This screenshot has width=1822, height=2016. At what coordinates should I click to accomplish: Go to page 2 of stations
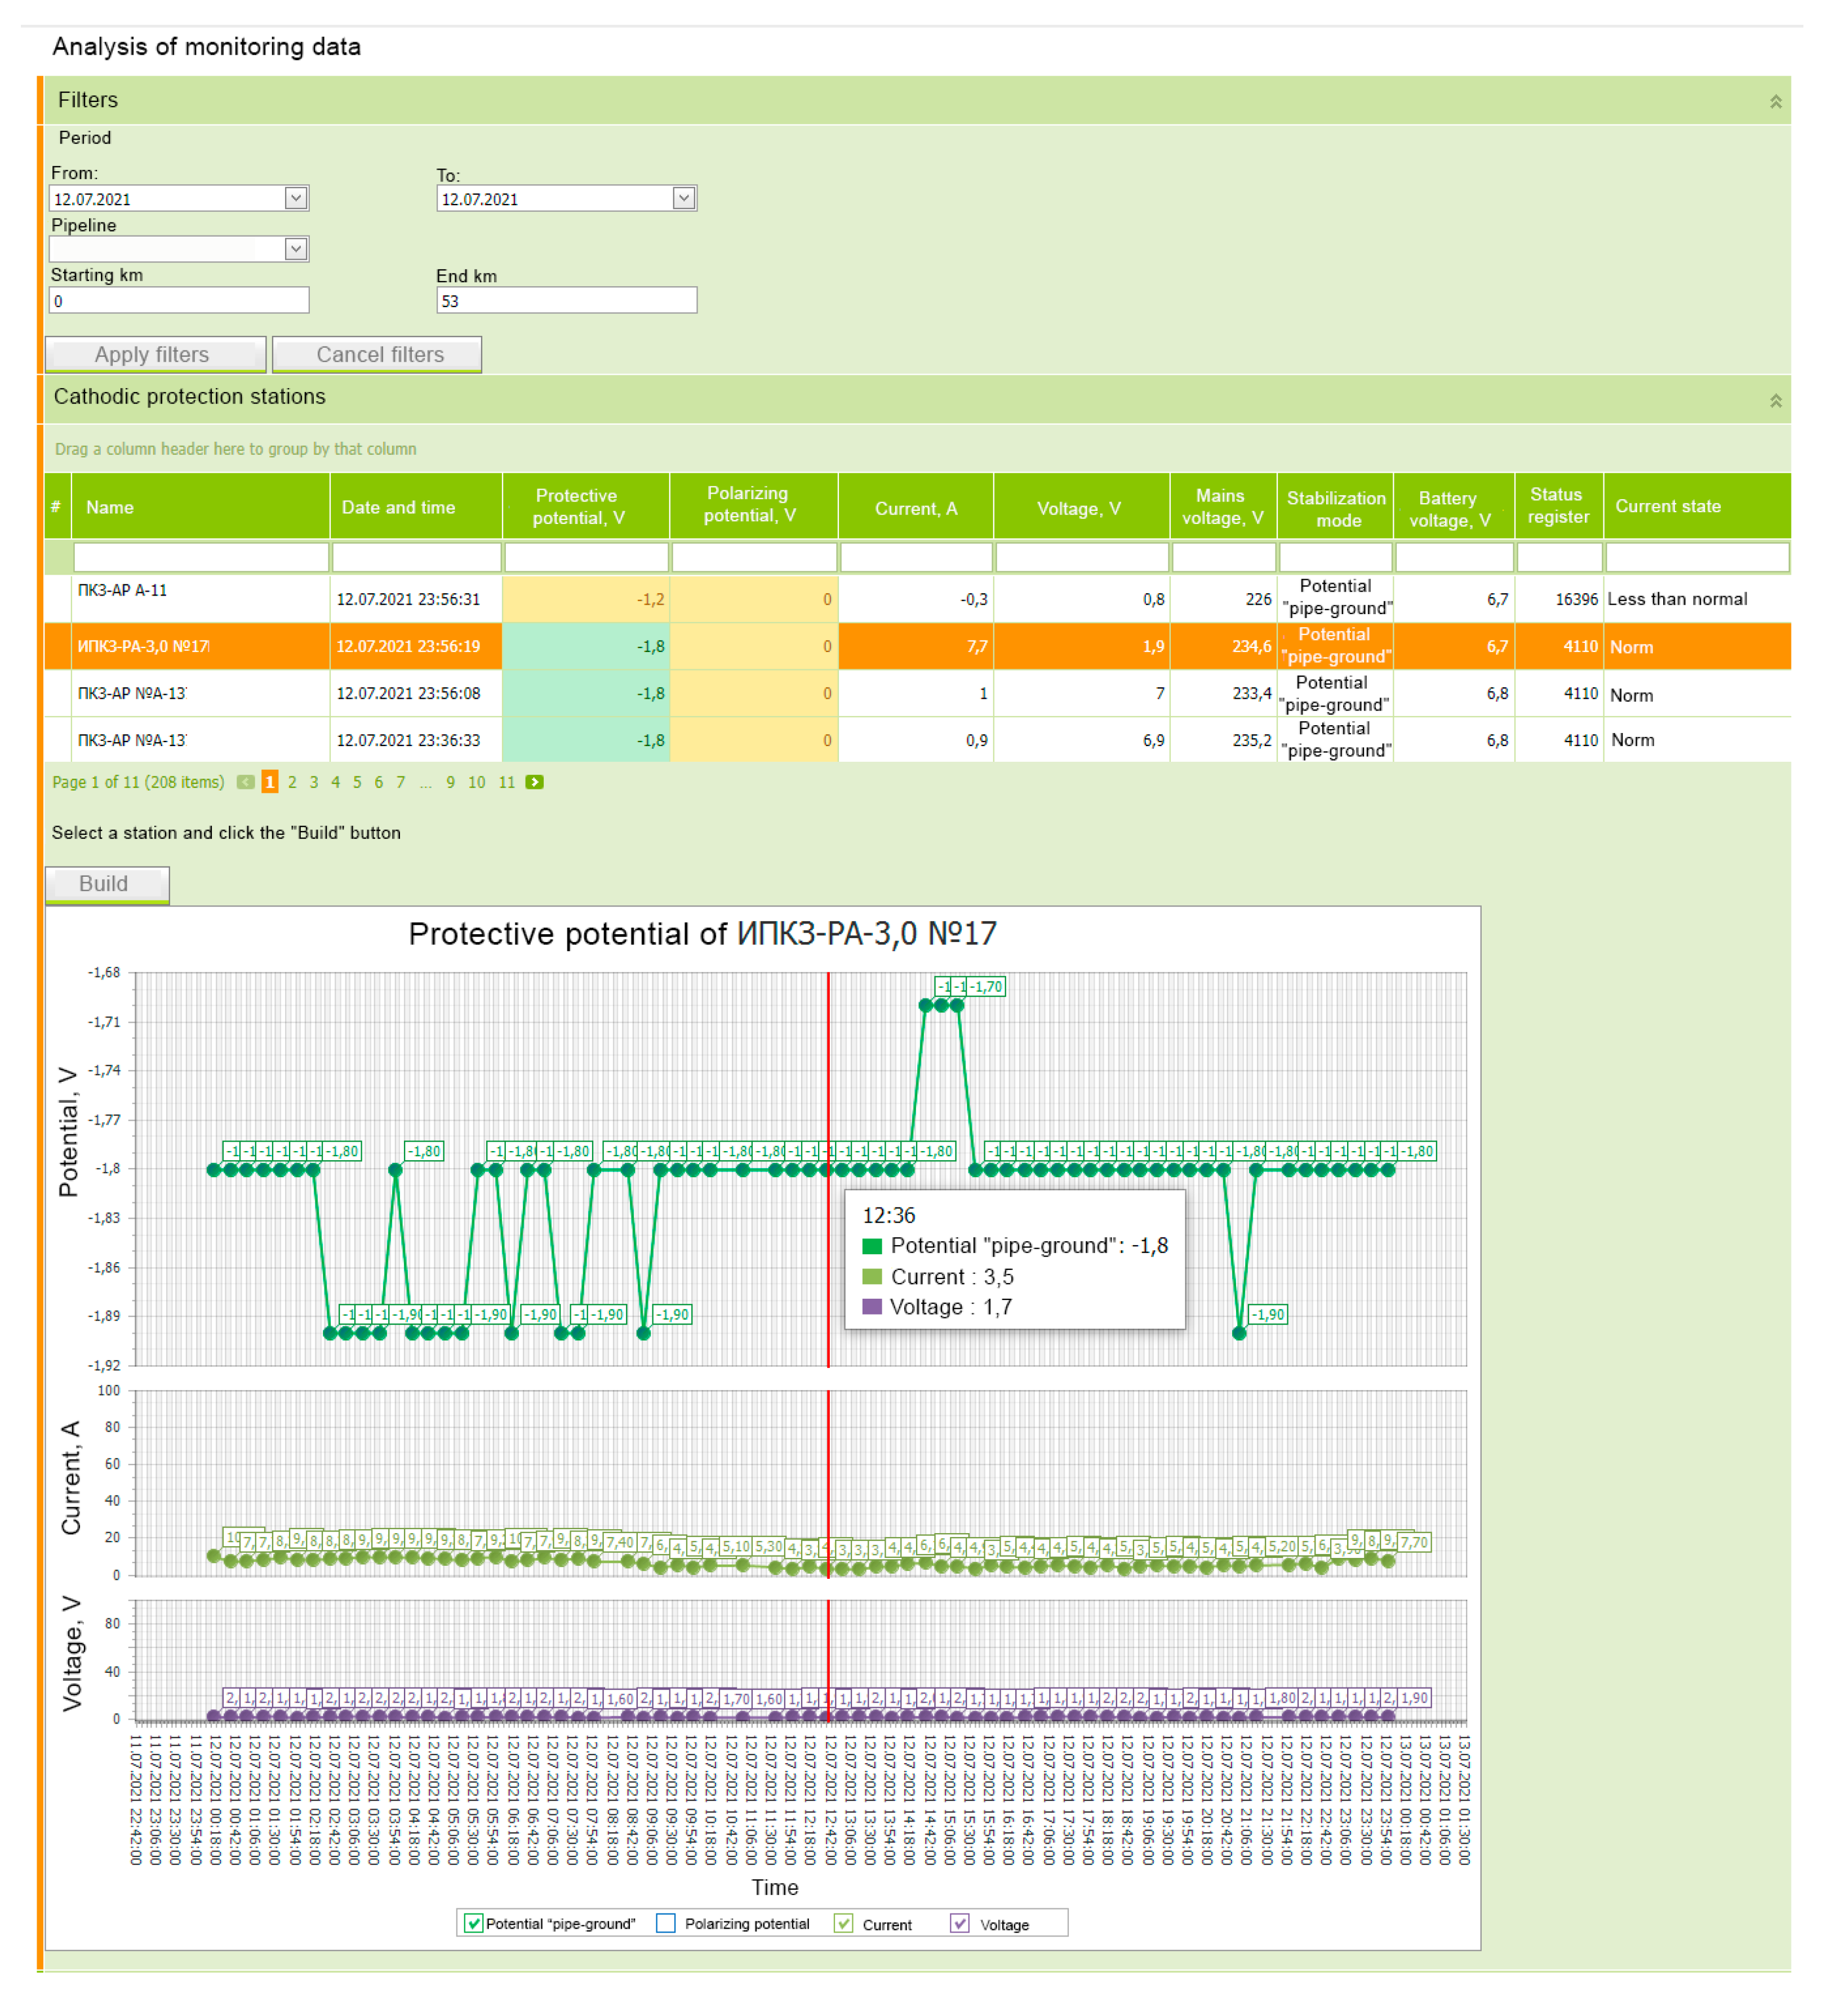292,782
